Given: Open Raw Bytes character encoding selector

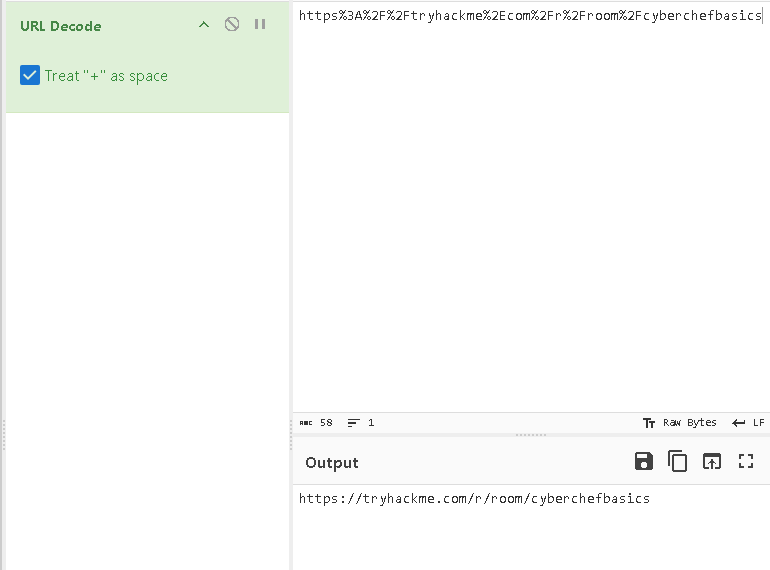Looking at the screenshot, I should [680, 423].
